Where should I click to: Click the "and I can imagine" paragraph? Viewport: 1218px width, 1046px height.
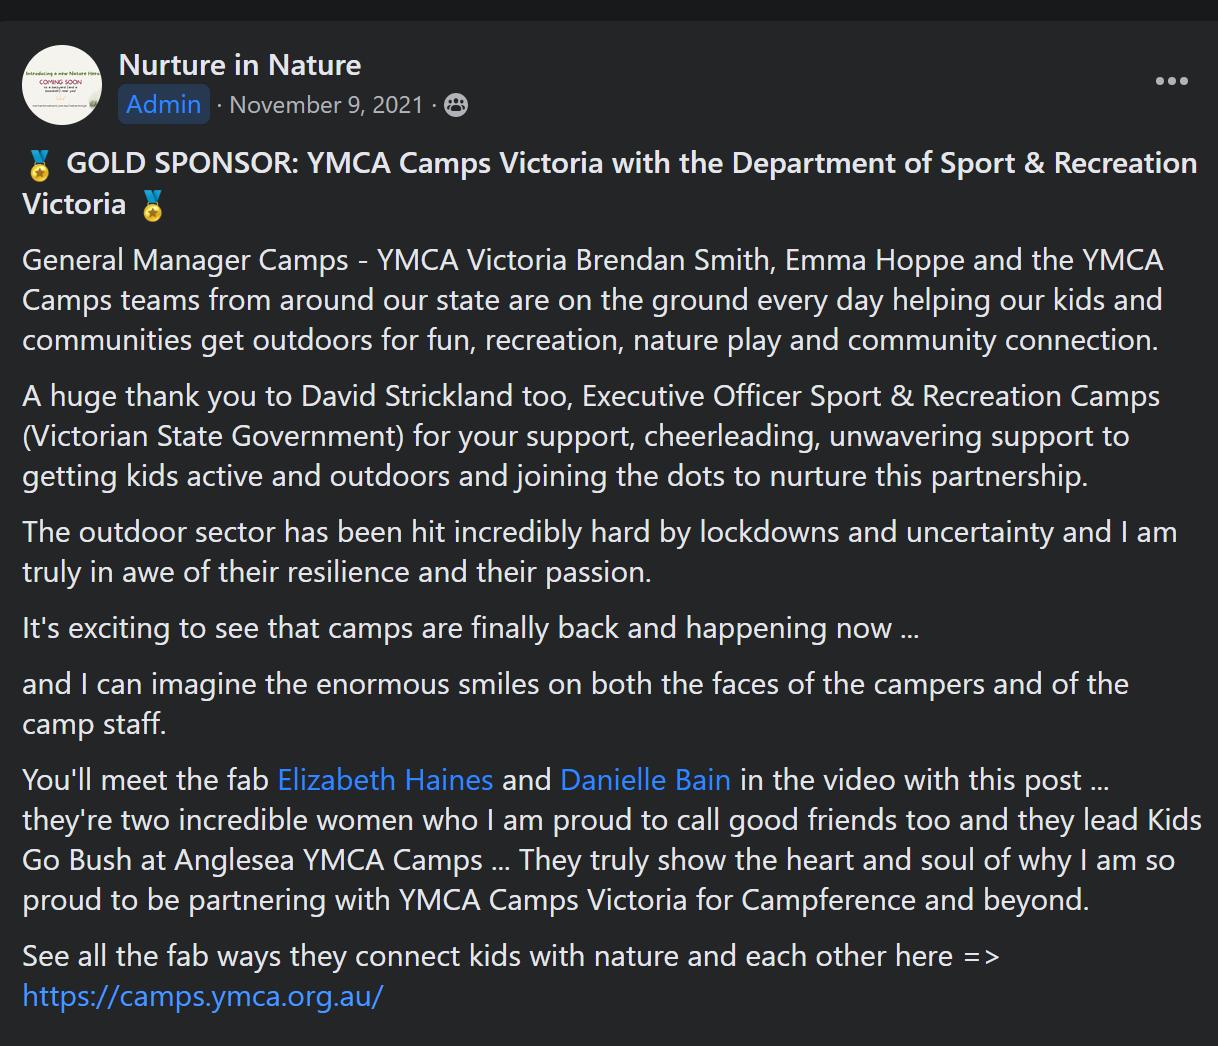pos(575,703)
